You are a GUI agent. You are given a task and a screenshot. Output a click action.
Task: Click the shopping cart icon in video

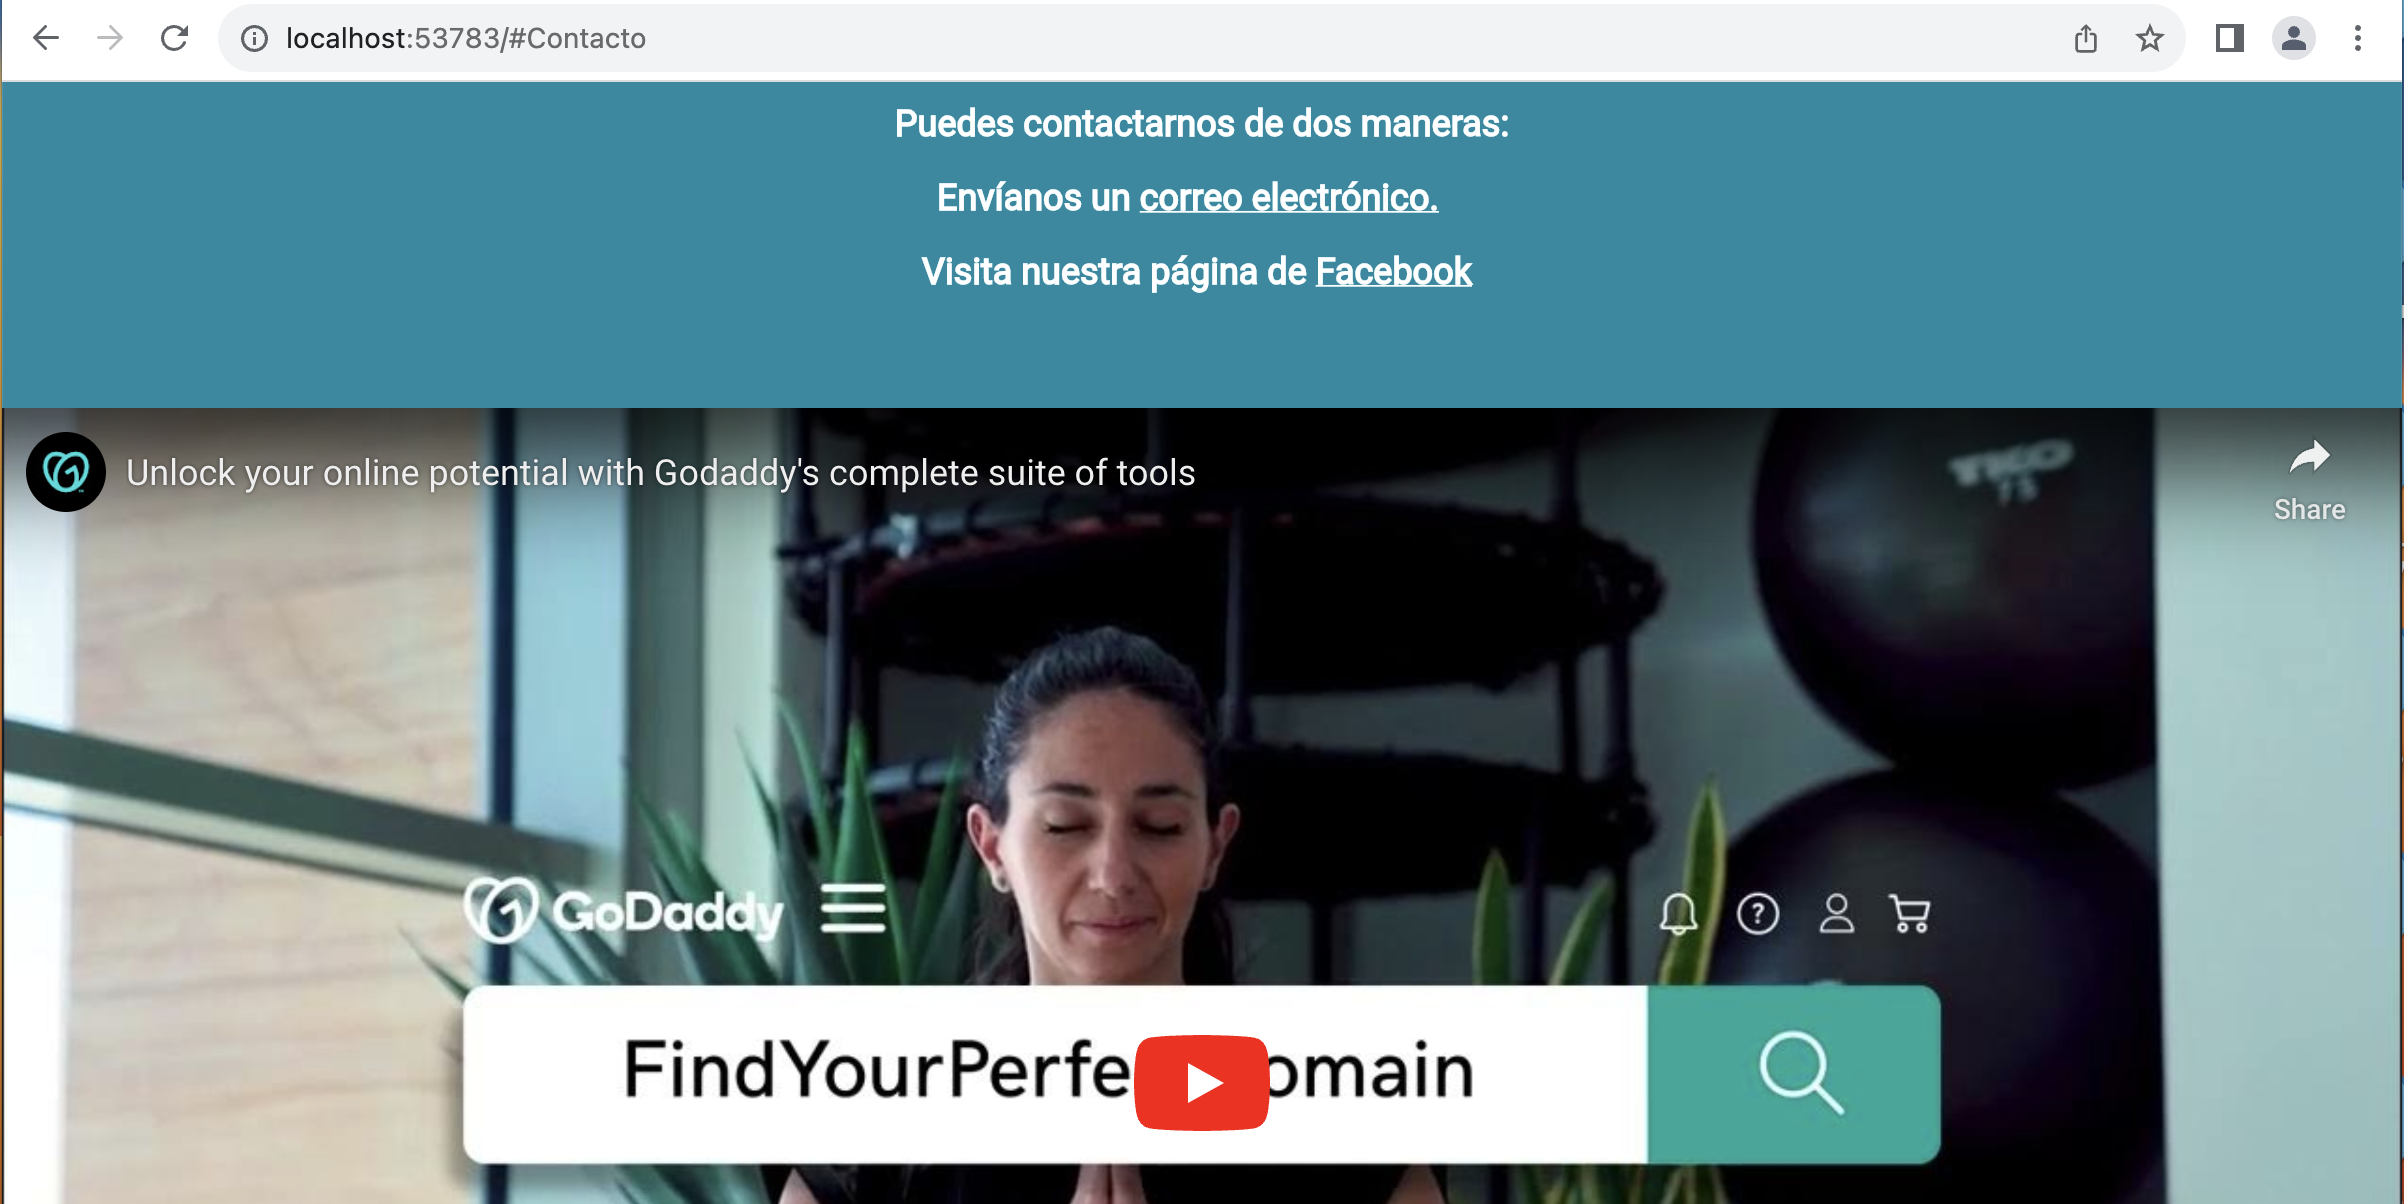(1910, 914)
